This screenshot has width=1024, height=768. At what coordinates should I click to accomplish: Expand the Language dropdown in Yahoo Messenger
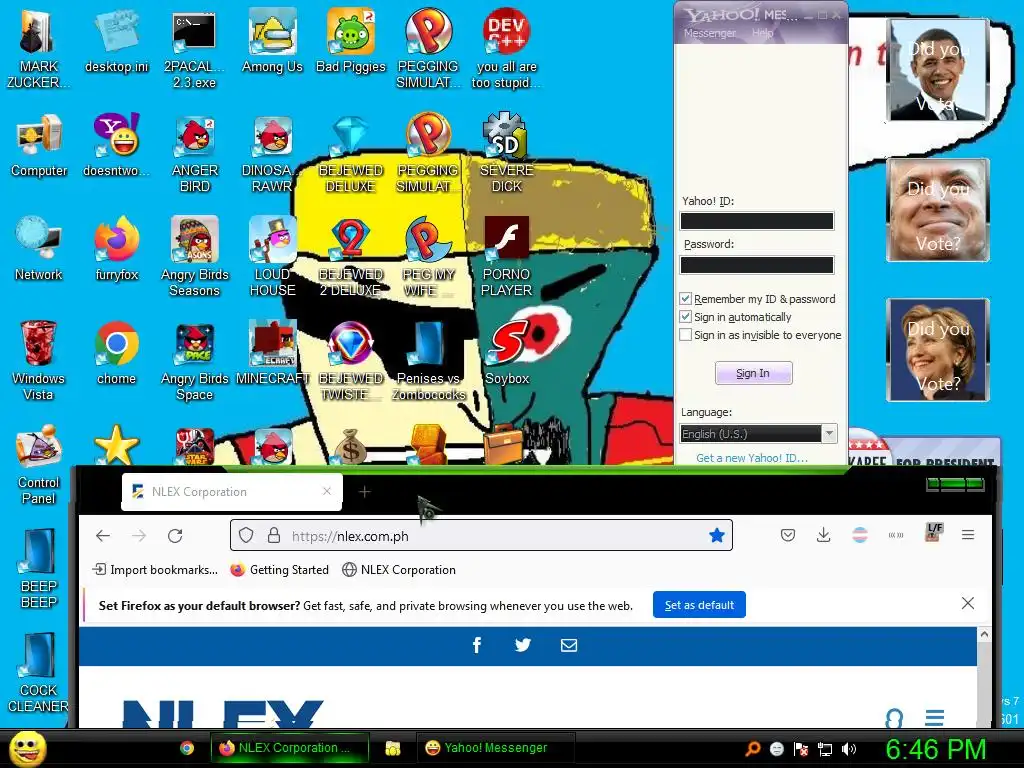pos(829,434)
